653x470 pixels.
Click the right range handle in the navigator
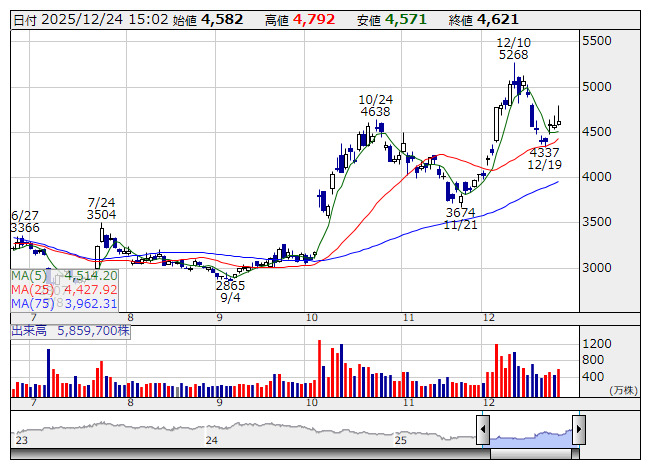click(x=579, y=430)
